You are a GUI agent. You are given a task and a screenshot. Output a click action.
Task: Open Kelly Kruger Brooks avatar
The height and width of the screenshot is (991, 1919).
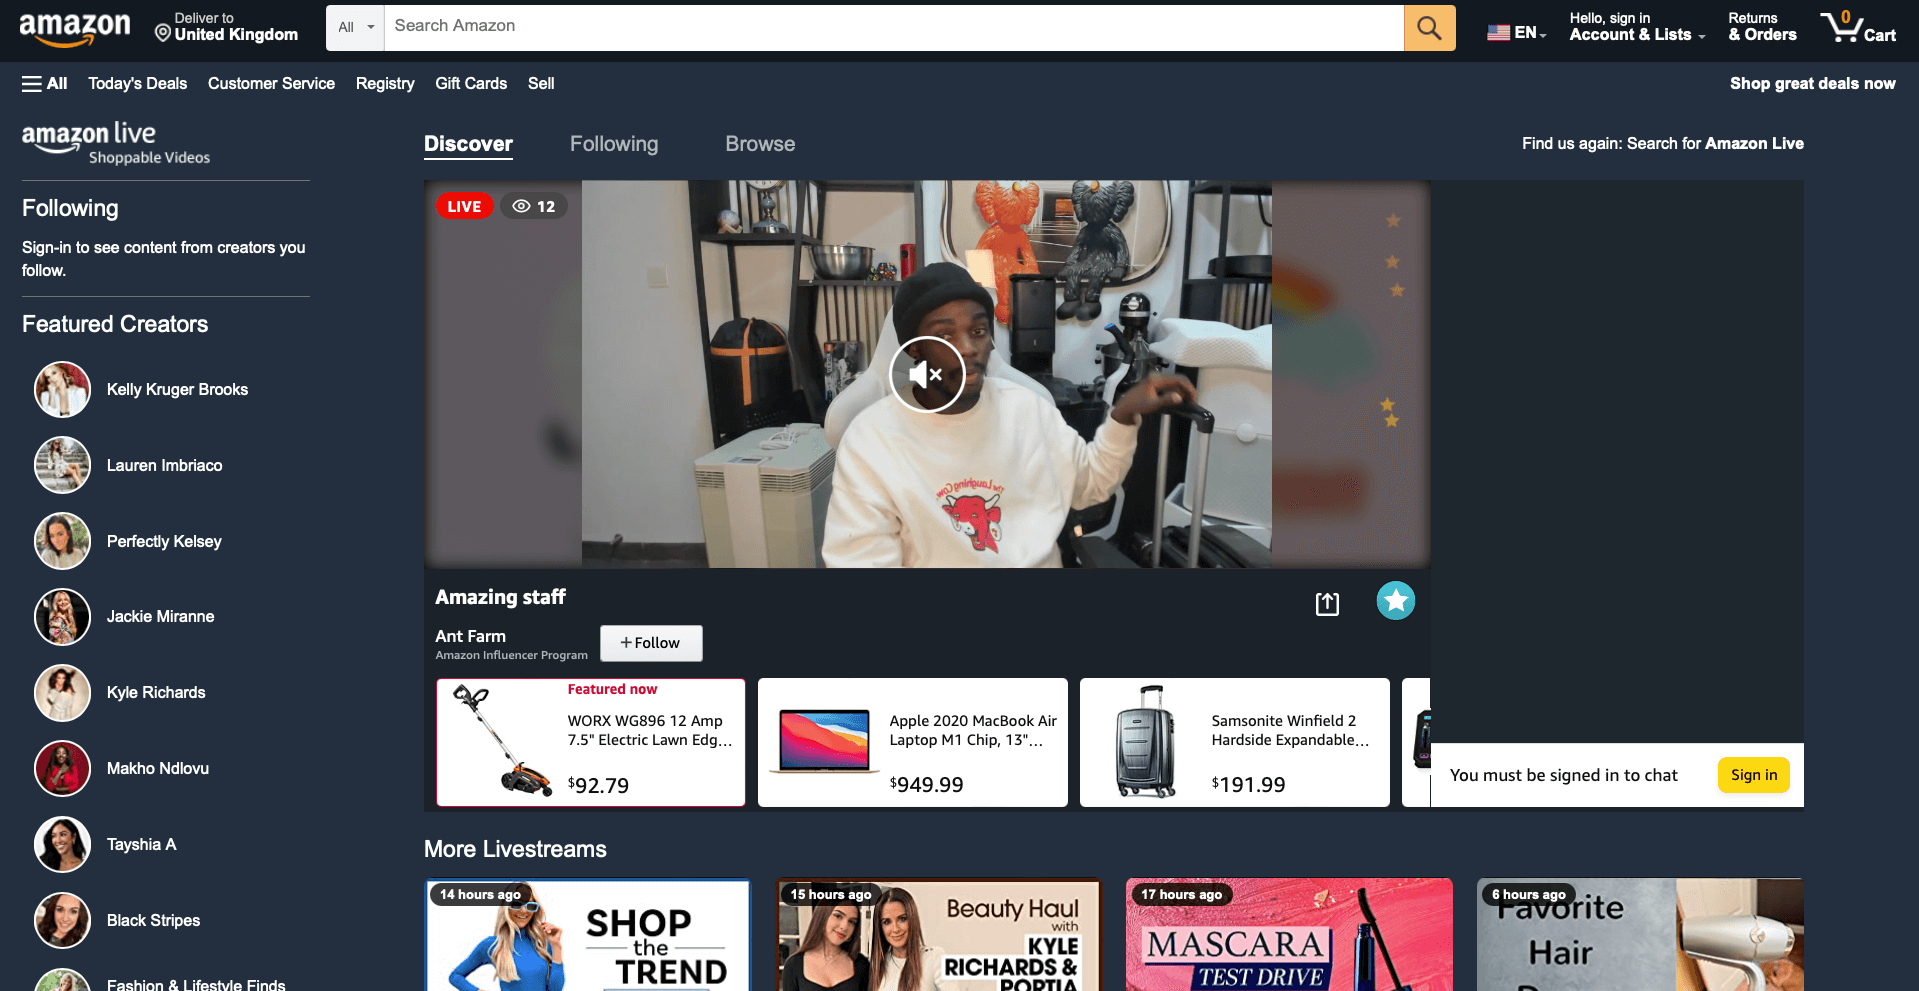point(62,389)
